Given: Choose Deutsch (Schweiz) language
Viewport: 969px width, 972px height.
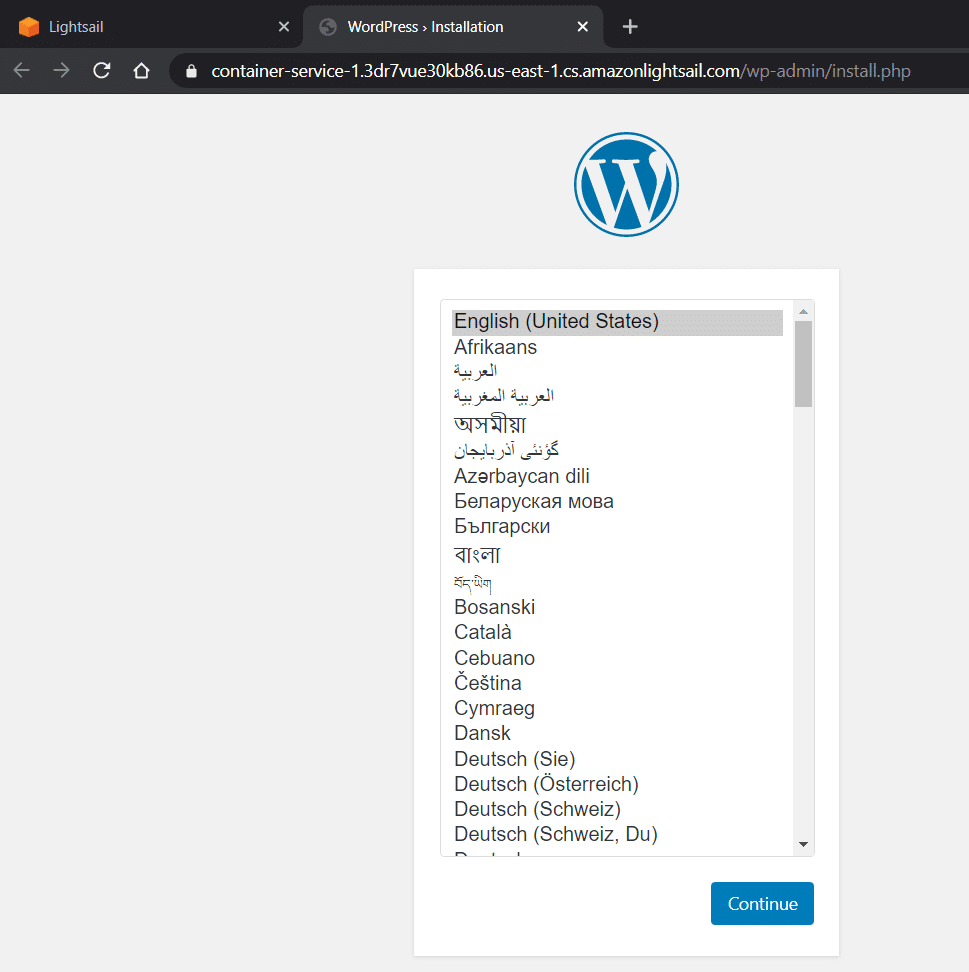Looking at the screenshot, I should pos(617,809).
